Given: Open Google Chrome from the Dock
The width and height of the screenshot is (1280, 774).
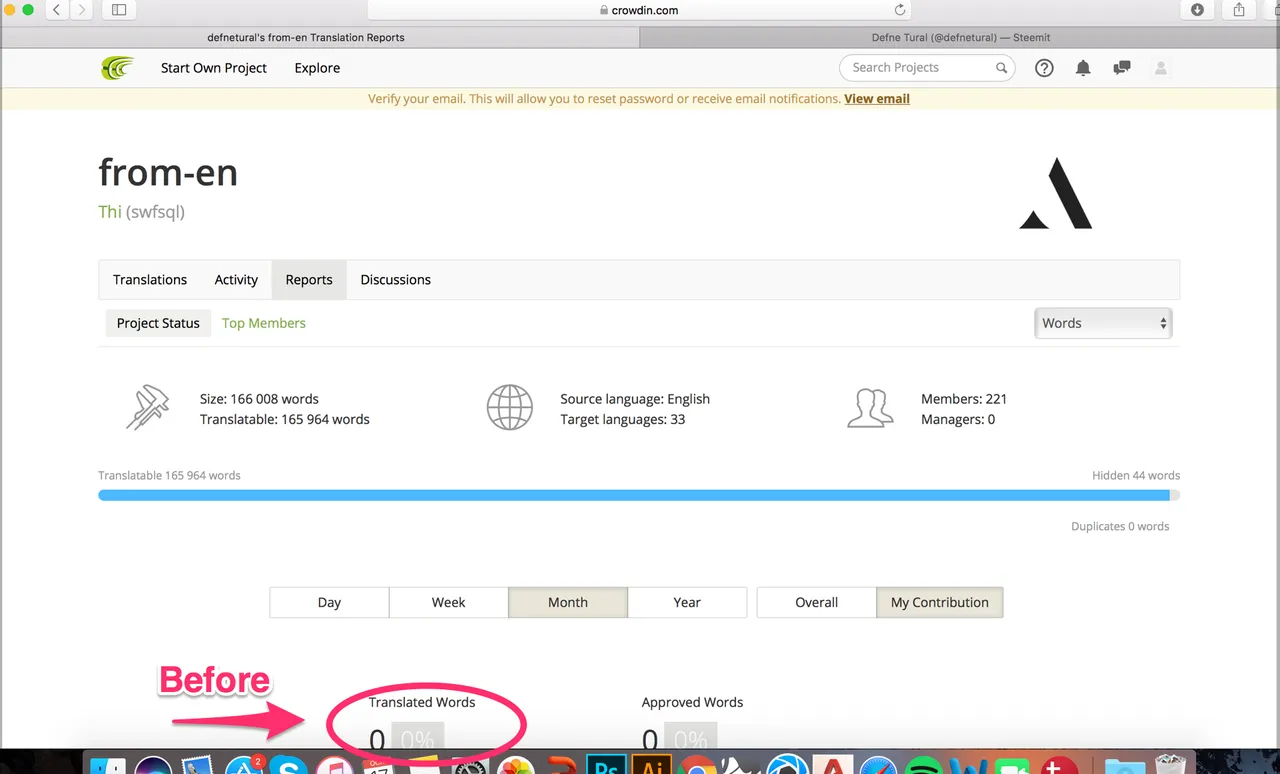Looking at the screenshot, I should [698, 767].
